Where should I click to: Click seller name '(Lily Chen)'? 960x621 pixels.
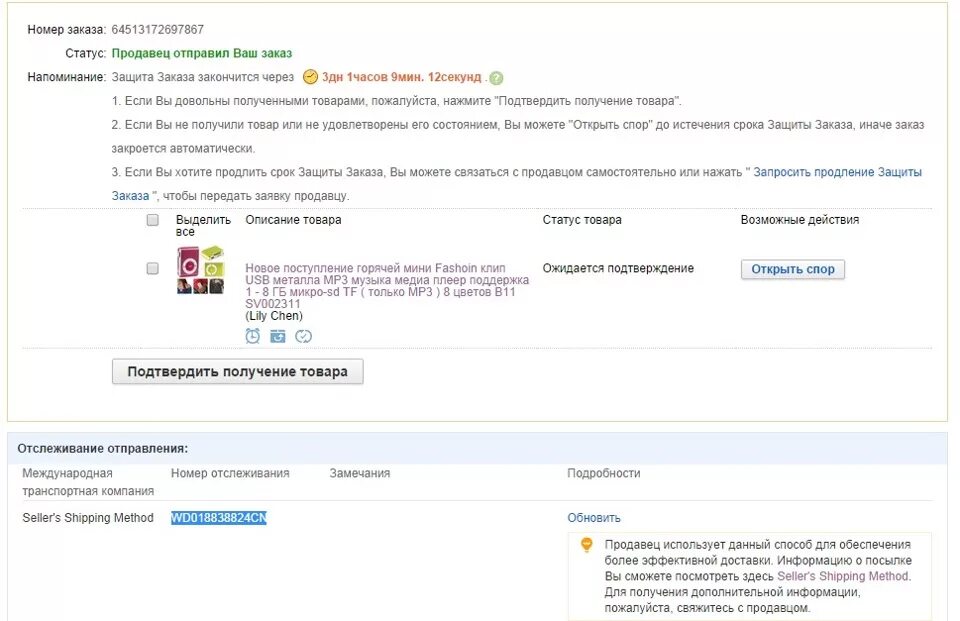click(x=274, y=316)
